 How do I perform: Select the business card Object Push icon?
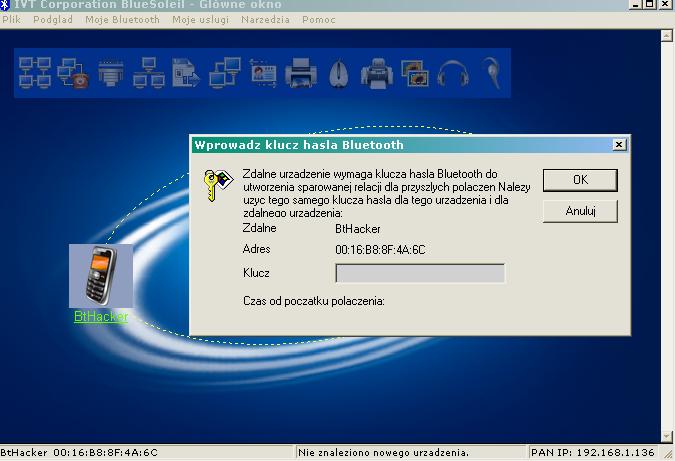263,73
